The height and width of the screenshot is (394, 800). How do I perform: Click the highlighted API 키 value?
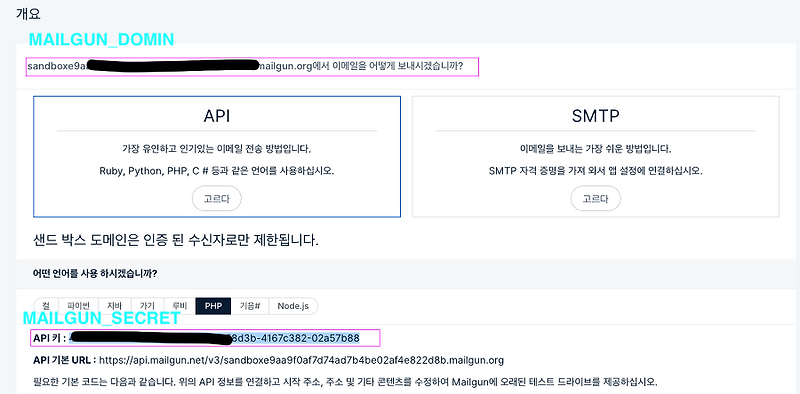tap(214, 338)
